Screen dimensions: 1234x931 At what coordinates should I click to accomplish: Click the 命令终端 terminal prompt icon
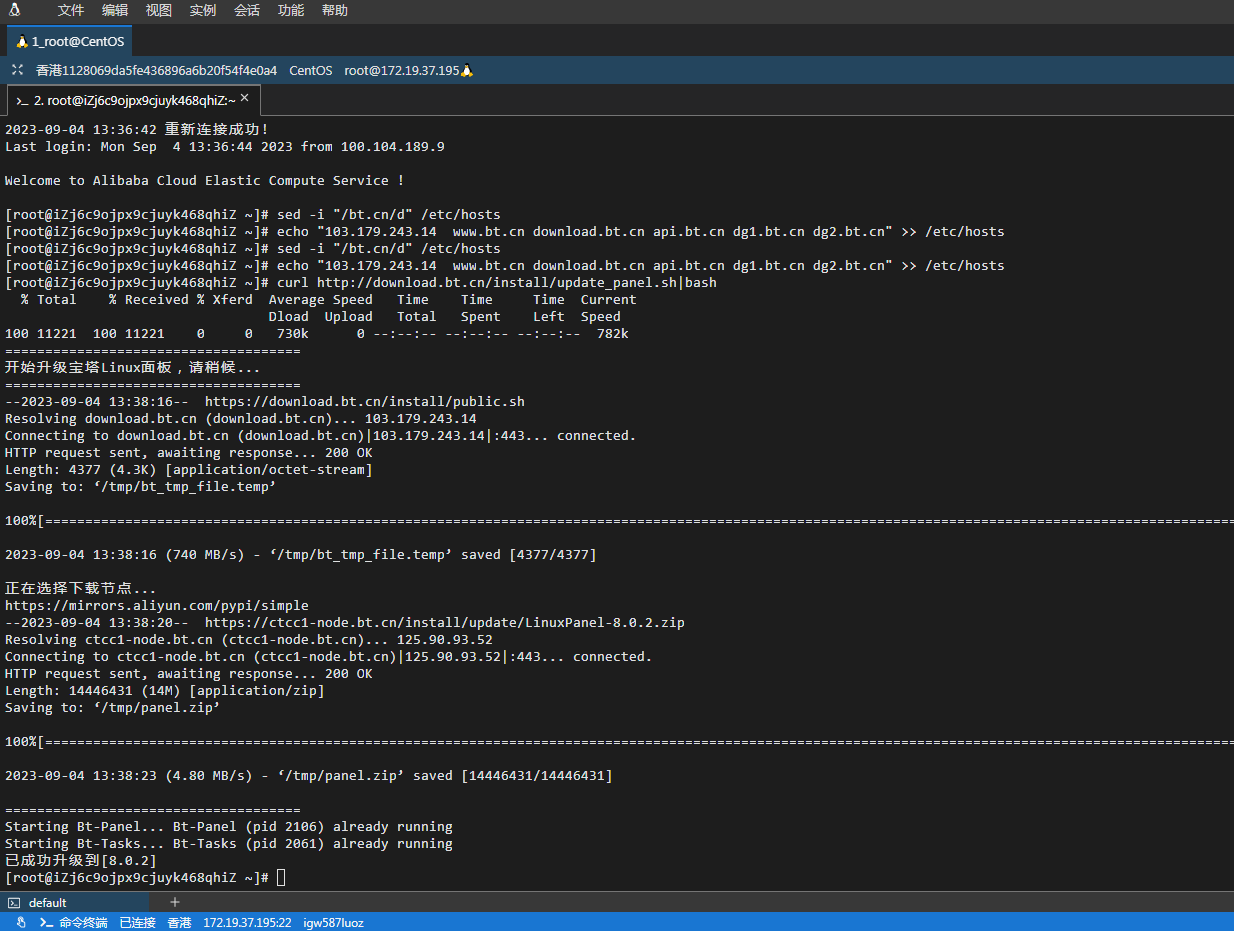(46, 922)
